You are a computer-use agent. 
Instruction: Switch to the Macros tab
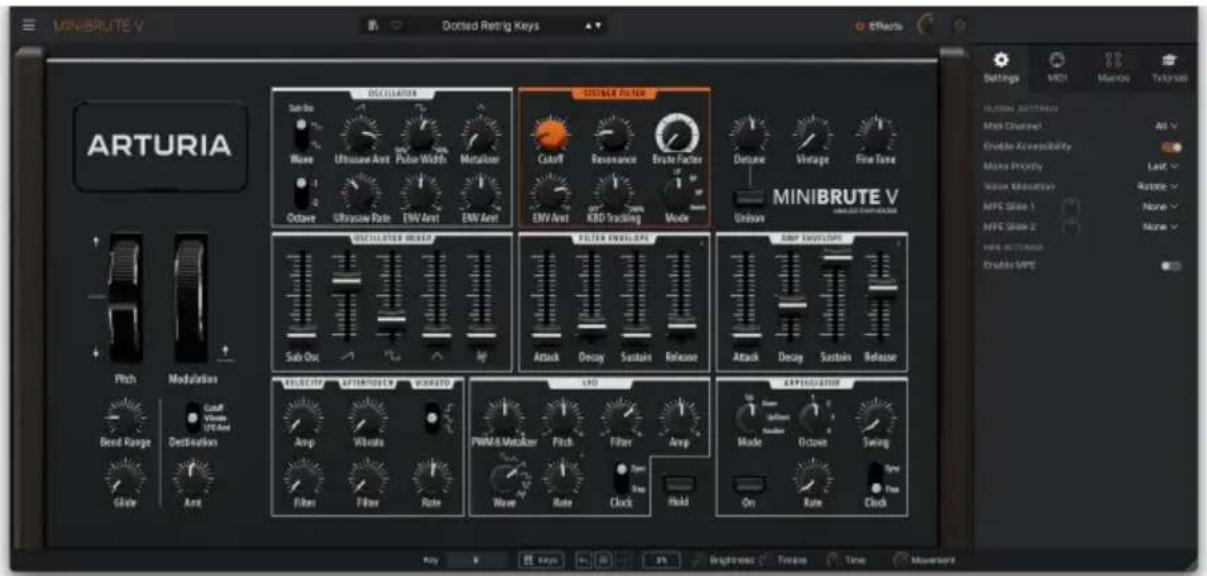[x=1112, y=67]
